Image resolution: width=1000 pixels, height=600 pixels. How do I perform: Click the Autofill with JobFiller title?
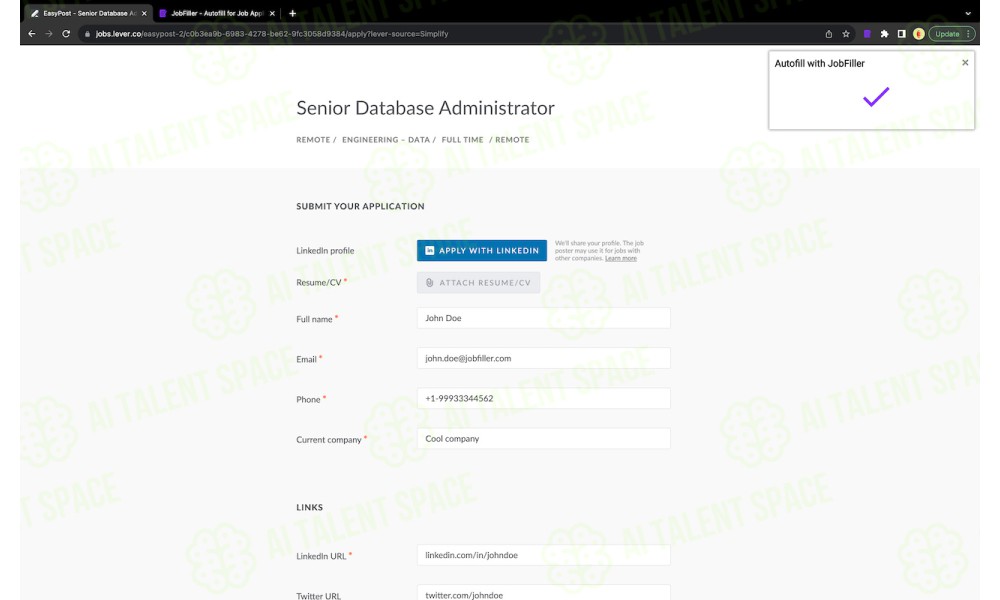(x=820, y=63)
